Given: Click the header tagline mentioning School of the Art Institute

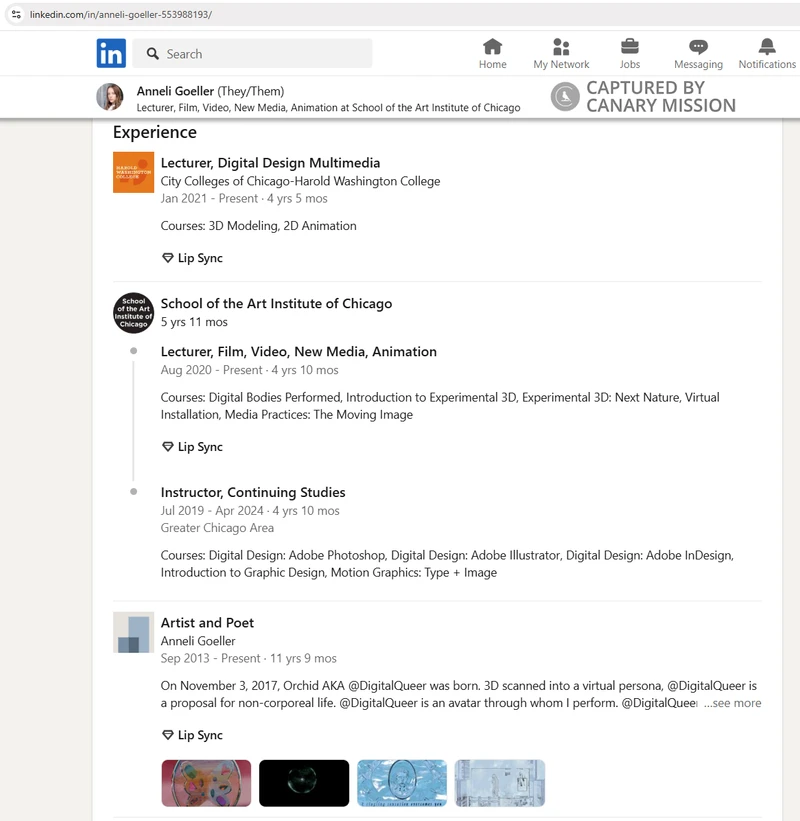Looking at the screenshot, I should pos(328,107).
